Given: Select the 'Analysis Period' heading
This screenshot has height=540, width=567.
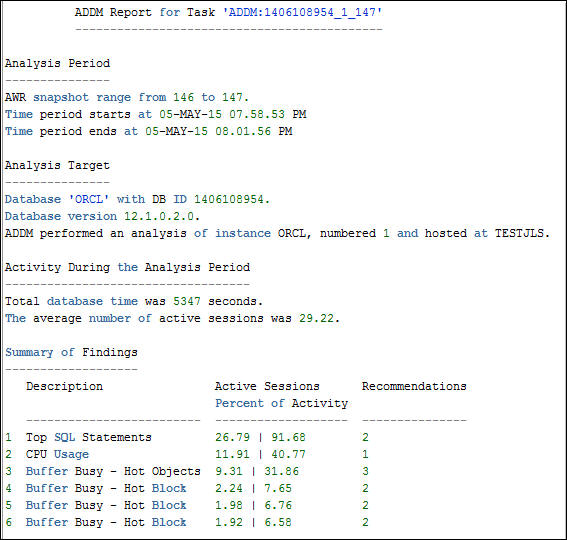Looking at the screenshot, I should (x=57, y=63).
